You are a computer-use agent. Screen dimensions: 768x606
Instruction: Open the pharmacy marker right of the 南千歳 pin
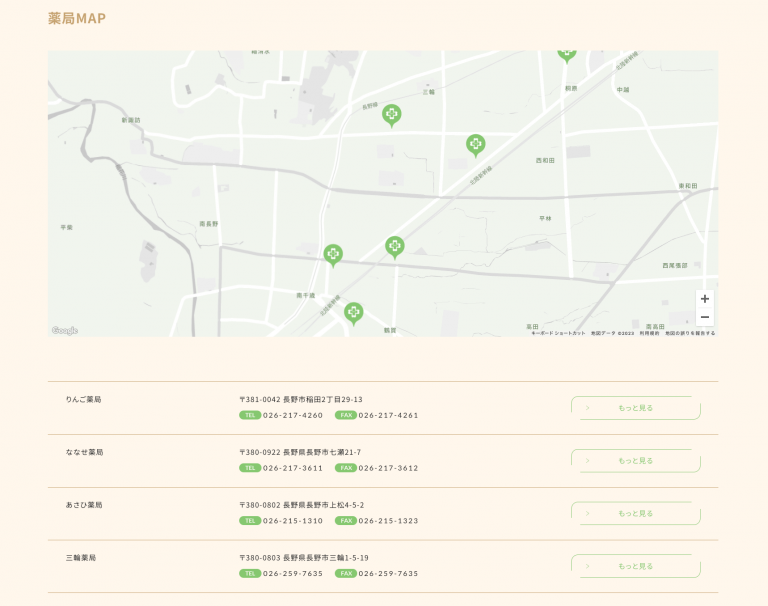pos(395,246)
